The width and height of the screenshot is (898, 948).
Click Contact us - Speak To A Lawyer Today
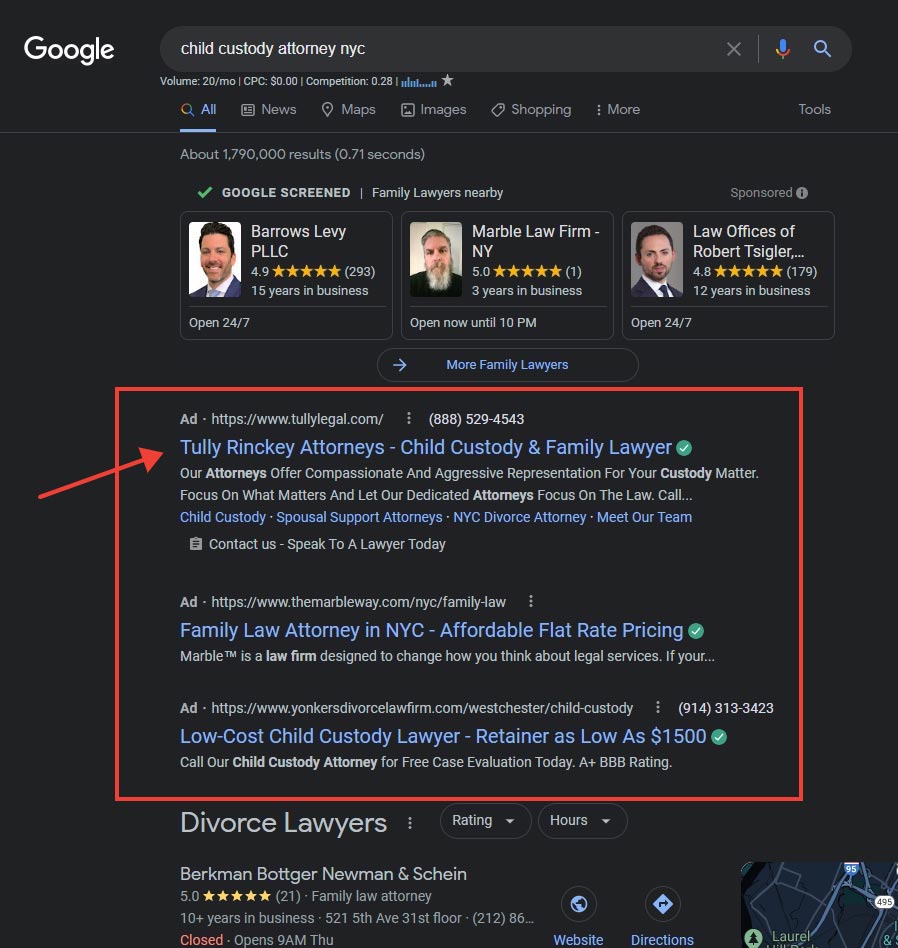point(327,544)
